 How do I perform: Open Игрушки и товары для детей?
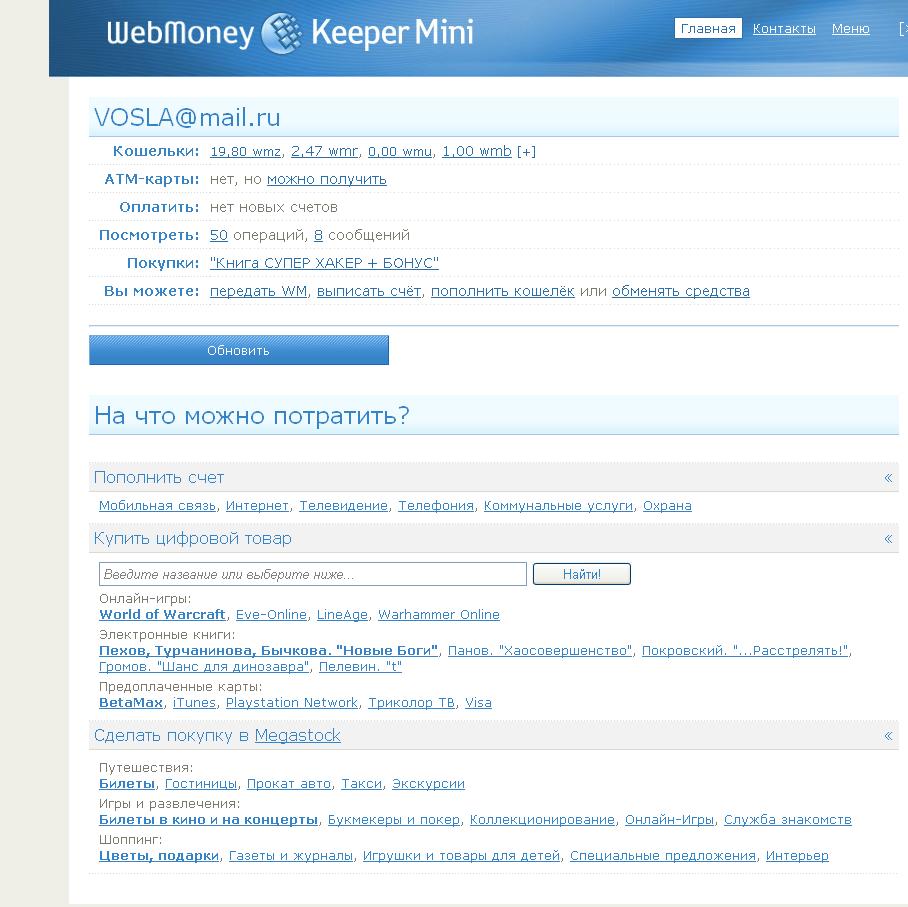462,855
